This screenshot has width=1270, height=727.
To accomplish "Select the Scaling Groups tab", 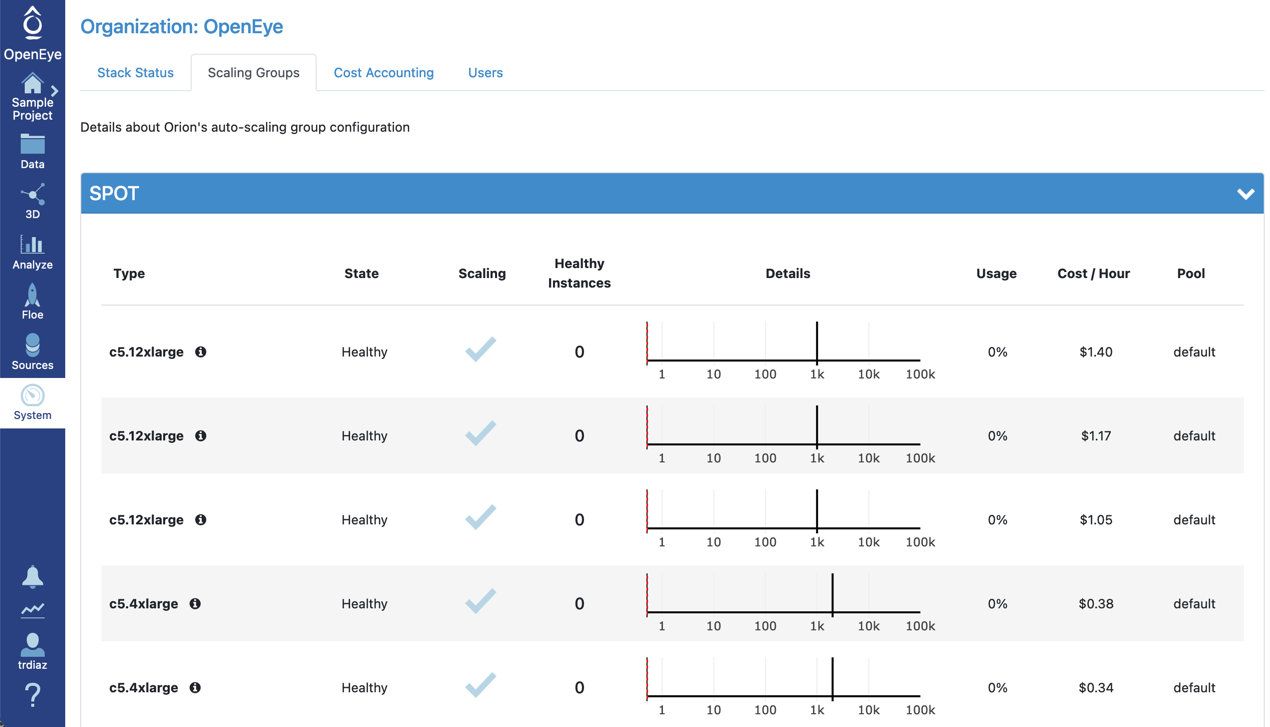I will (254, 73).
